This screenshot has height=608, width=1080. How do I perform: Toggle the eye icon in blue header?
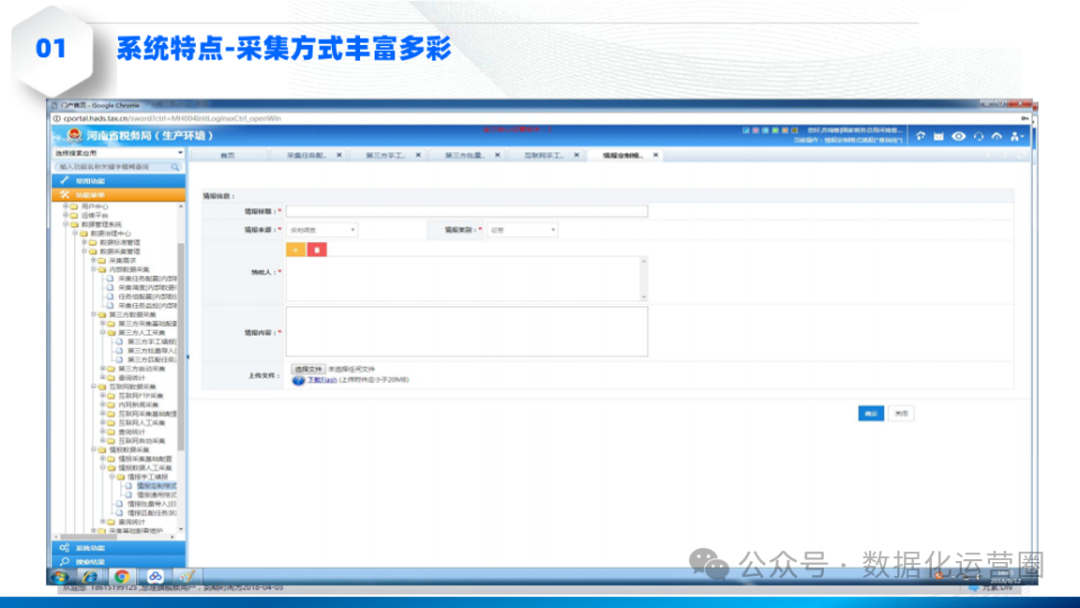coord(958,136)
